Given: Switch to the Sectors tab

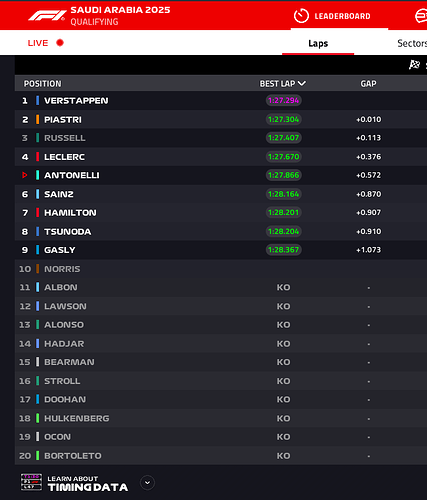Looking at the screenshot, I should pyautogui.click(x=412, y=43).
